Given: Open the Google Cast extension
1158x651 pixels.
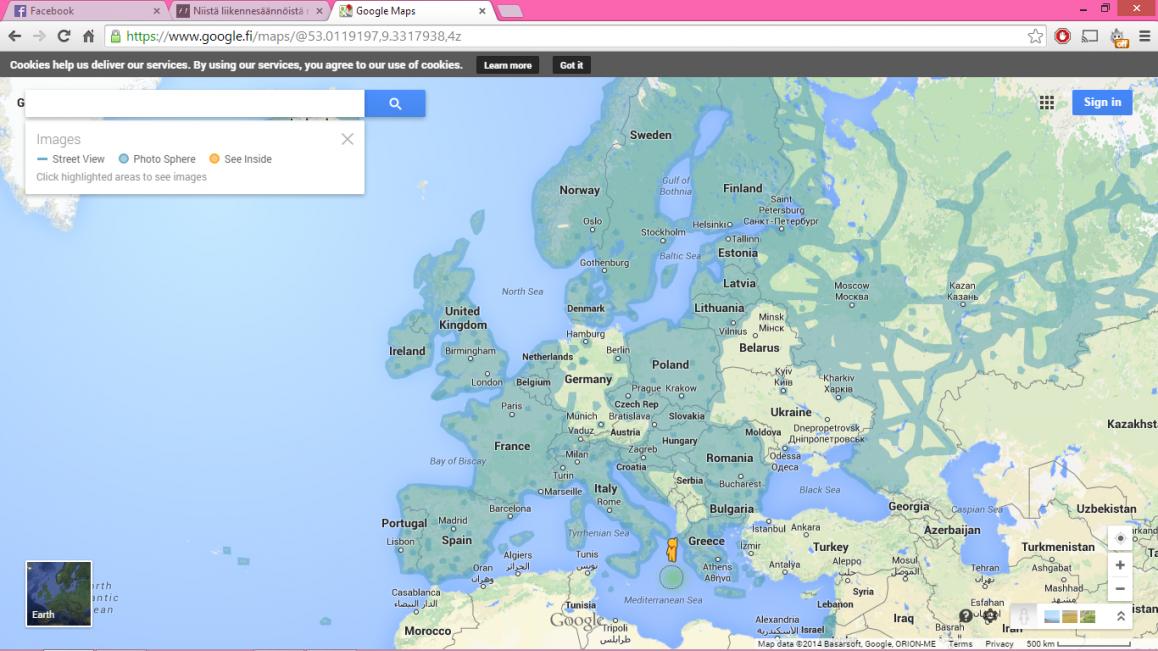Looking at the screenshot, I should pos(1089,36).
